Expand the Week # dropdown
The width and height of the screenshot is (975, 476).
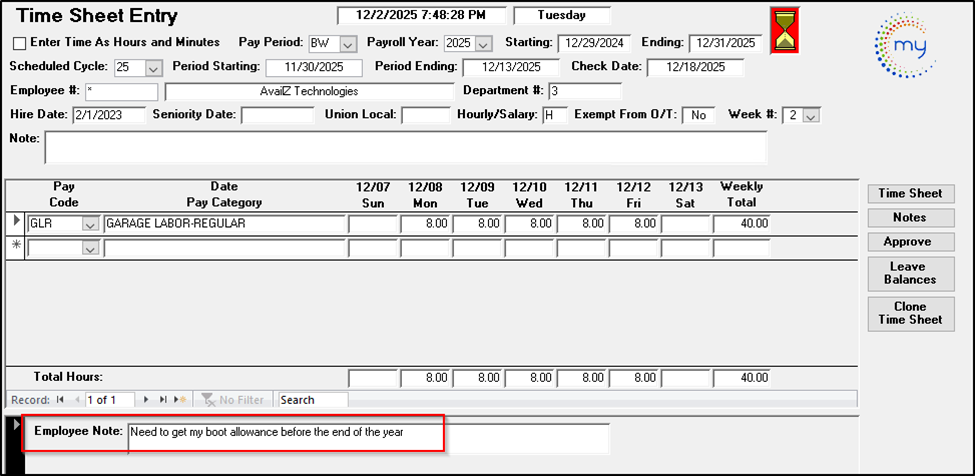(x=811, y=116)
